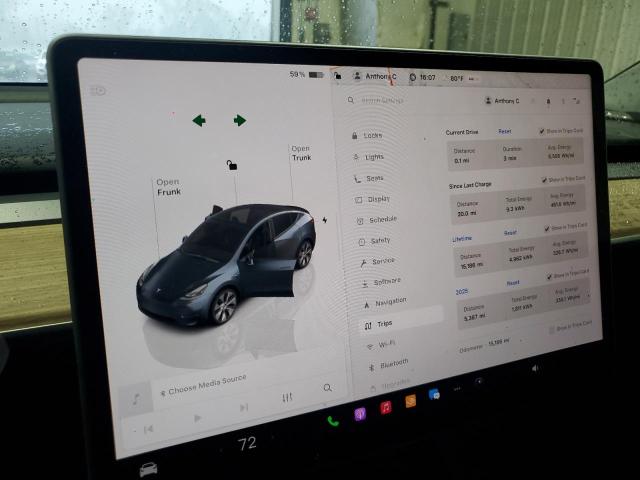Reset the Current Drive trip data
640x480 pixels.
(x=505, y=132)
